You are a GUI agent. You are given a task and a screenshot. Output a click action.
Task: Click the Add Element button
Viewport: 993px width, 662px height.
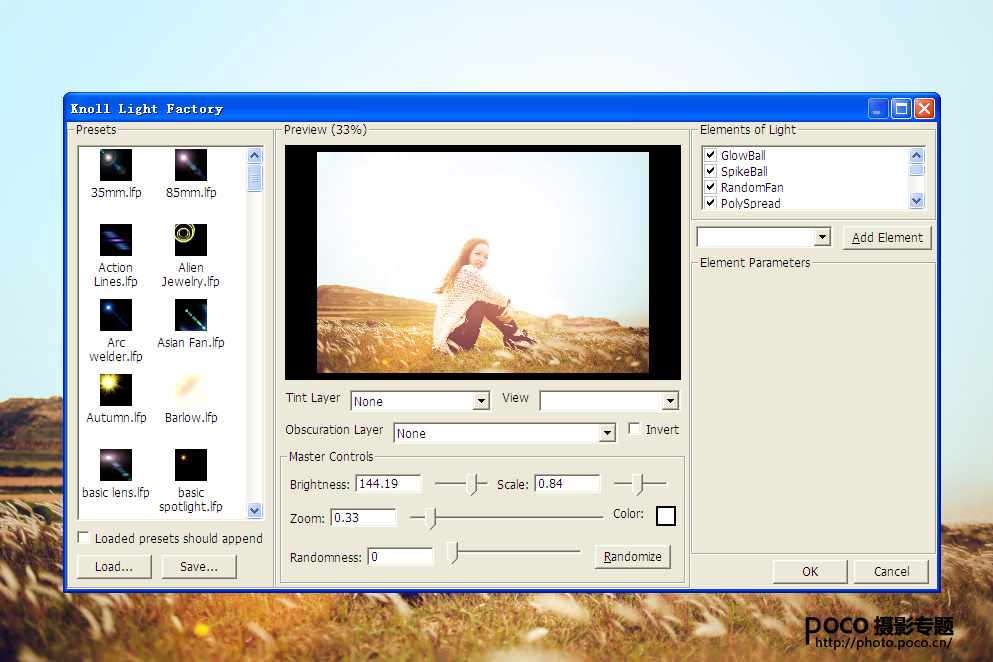(887, 238)
